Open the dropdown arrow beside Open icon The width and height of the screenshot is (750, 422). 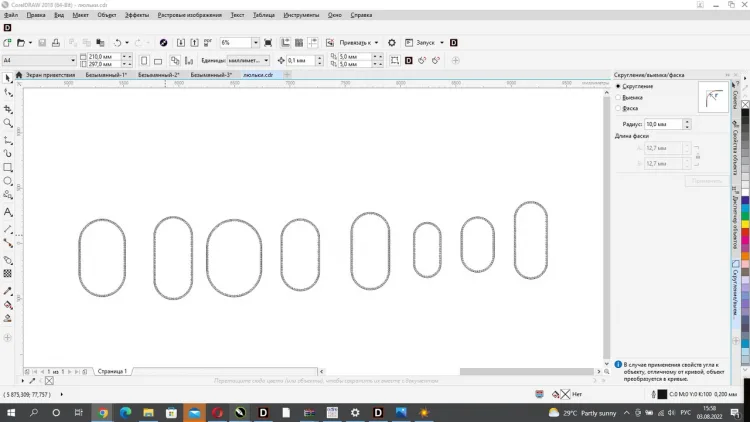[x=30, y=43]
